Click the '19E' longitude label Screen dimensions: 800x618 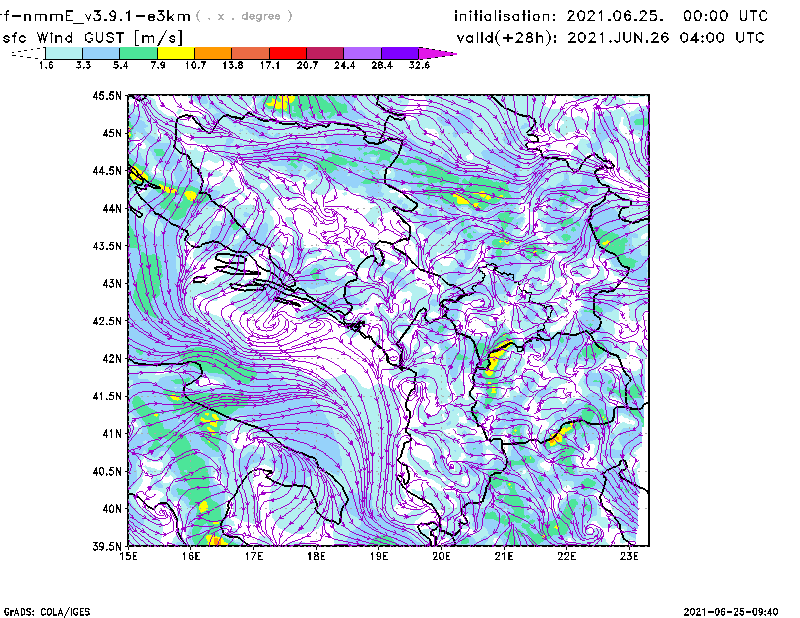point(379,556)
